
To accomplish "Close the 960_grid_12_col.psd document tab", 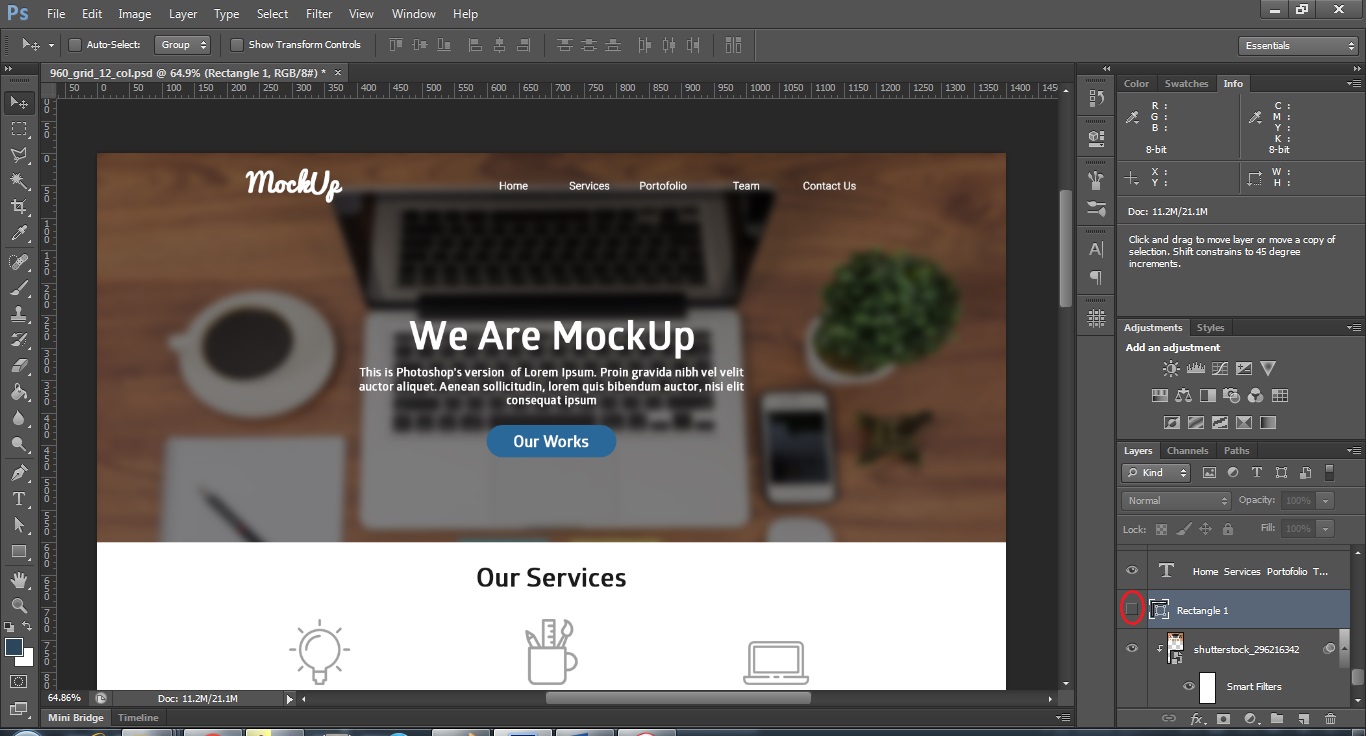I will coord(338,72).
